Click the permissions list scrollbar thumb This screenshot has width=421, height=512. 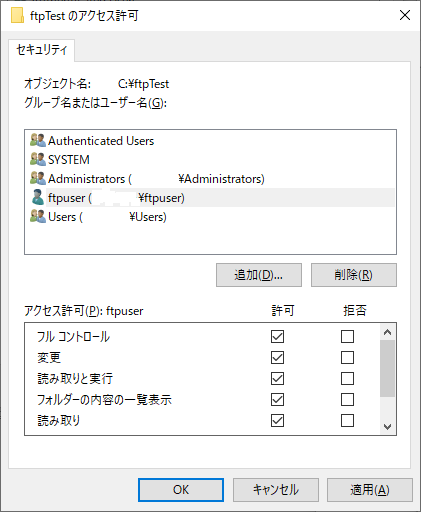coord(387,368)
